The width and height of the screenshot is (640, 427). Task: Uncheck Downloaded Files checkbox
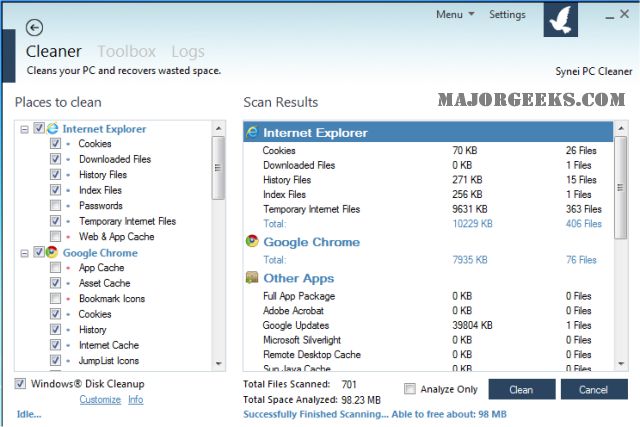56,159
